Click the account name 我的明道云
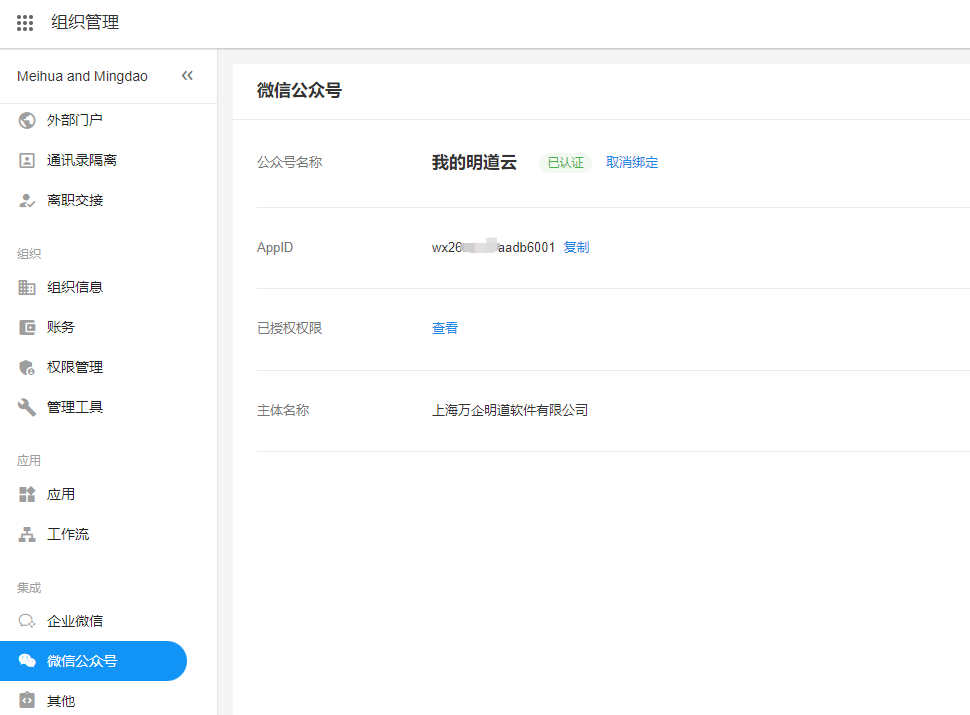 [474, 162]
